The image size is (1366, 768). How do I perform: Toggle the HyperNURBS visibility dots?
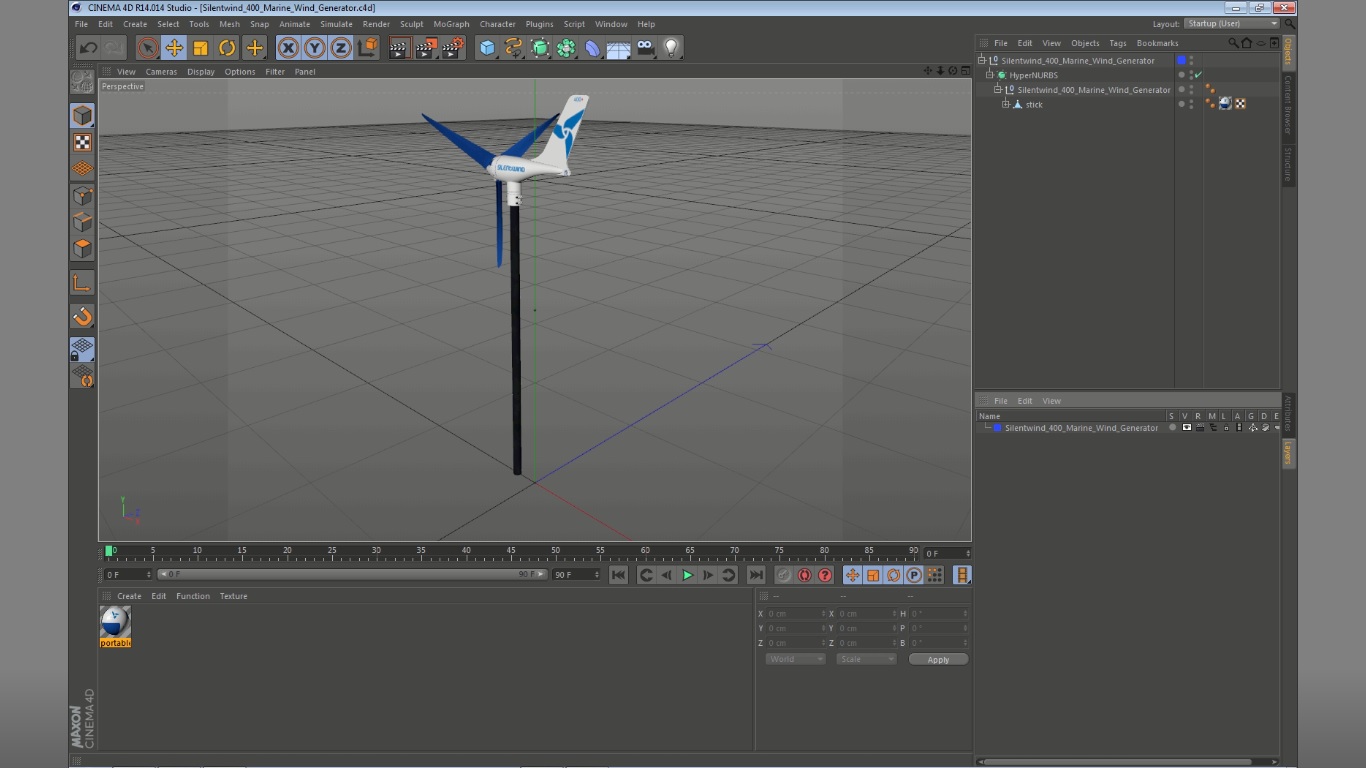[x=1191, y=75]
